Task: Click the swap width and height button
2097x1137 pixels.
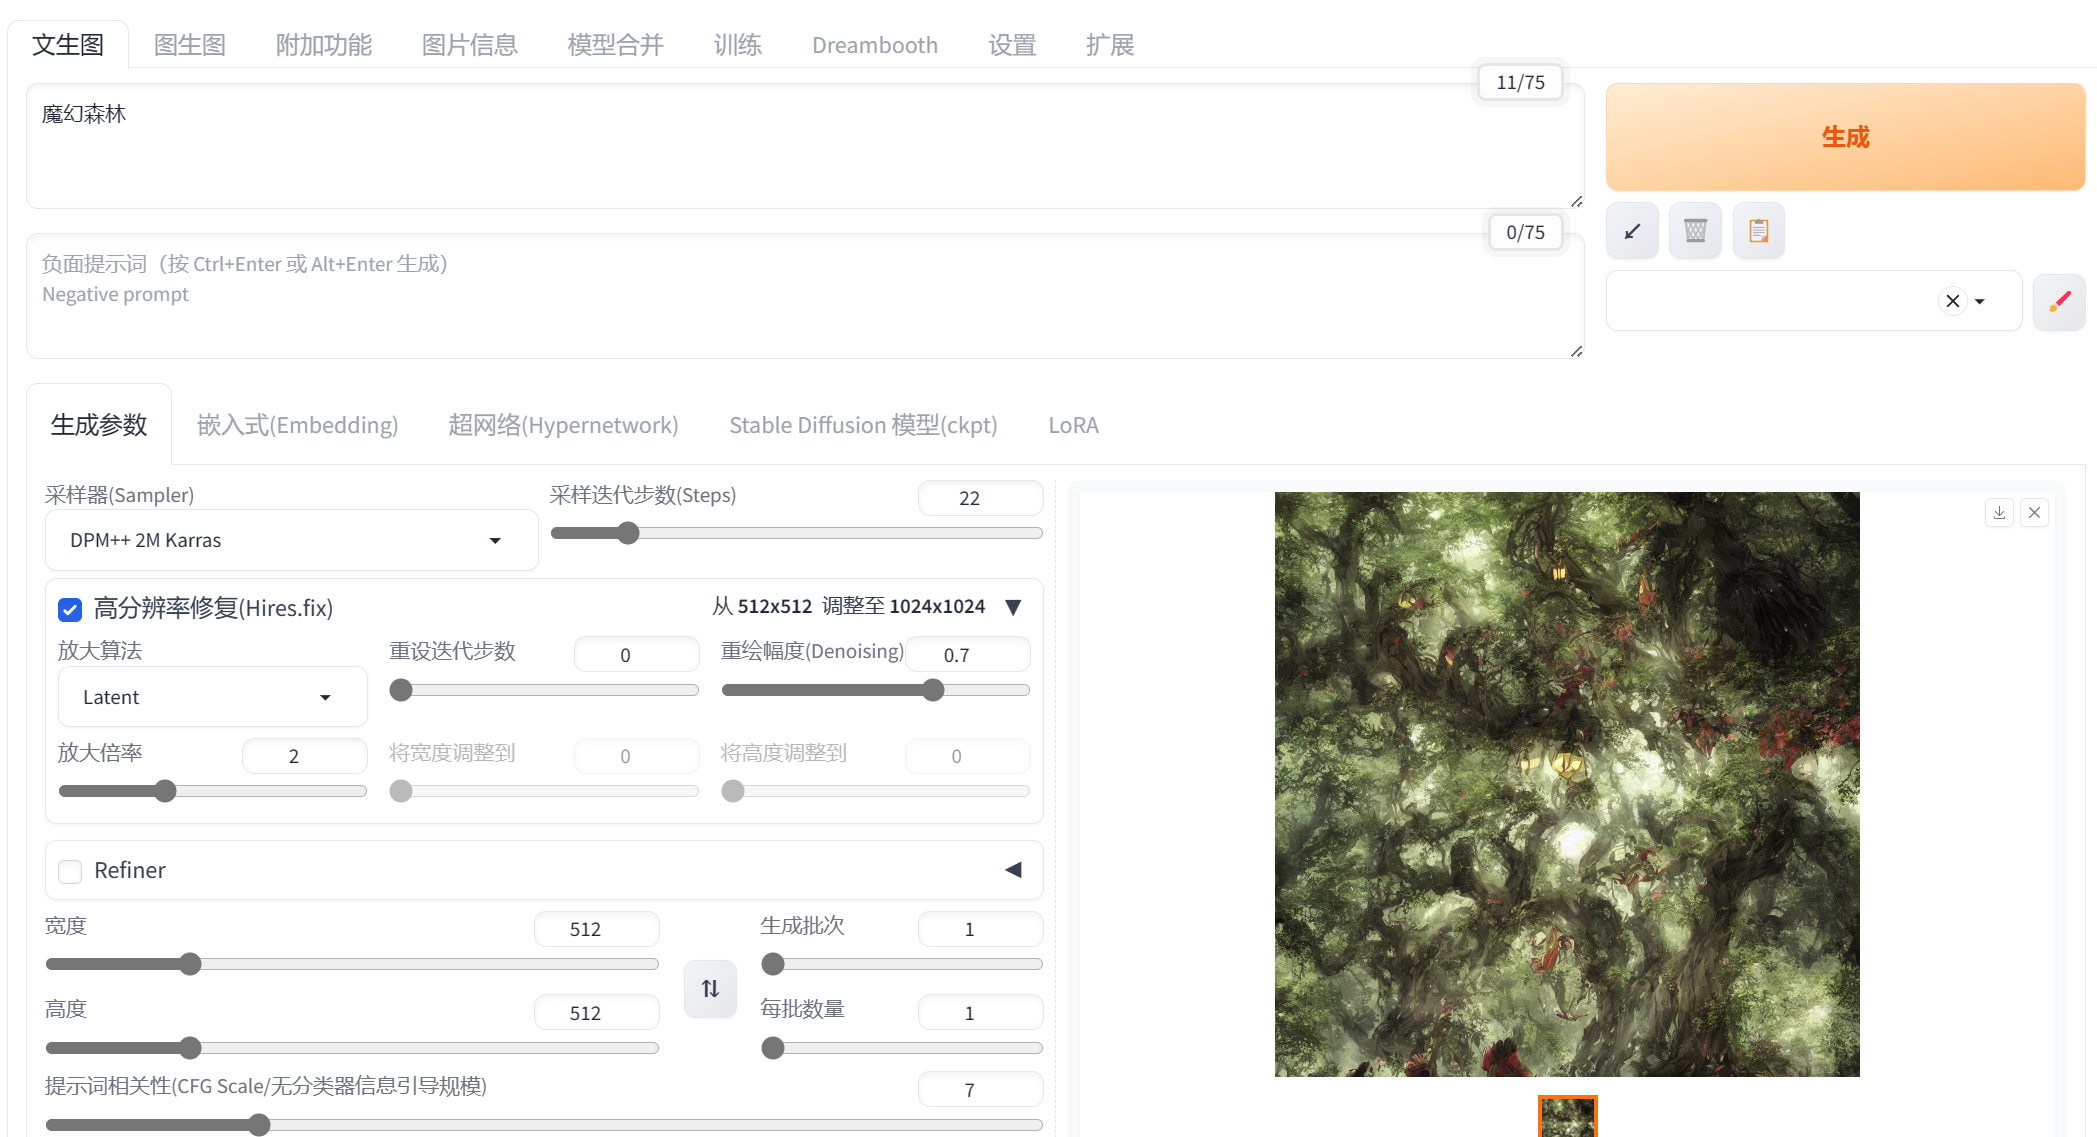Action: 710,988
